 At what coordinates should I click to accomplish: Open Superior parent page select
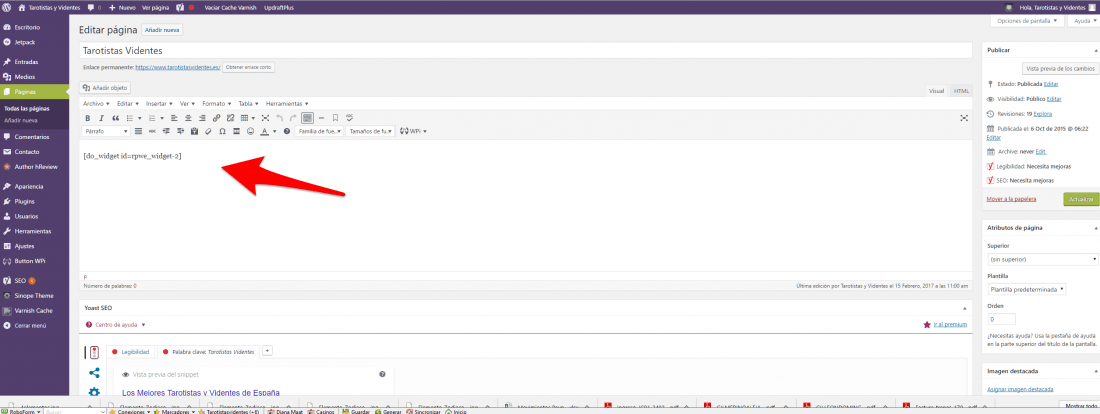coord(1042,260)
